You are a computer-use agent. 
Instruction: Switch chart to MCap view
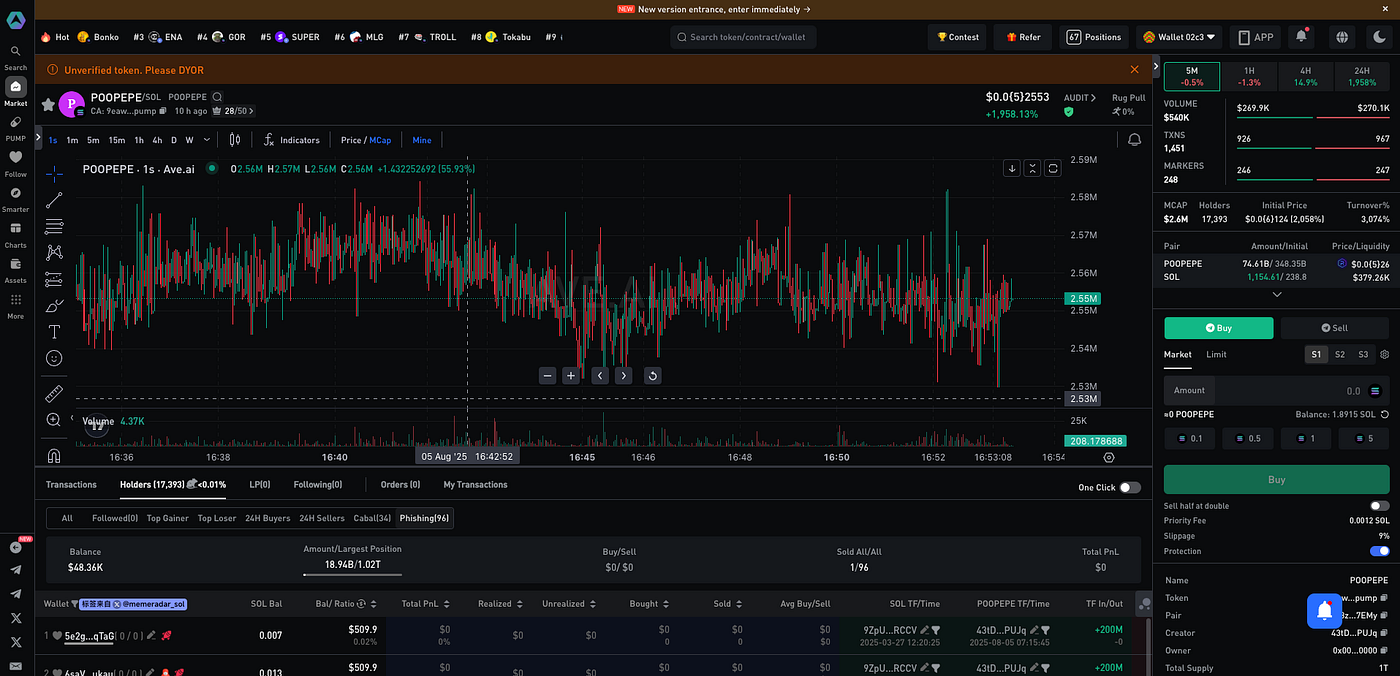point(380,140)
